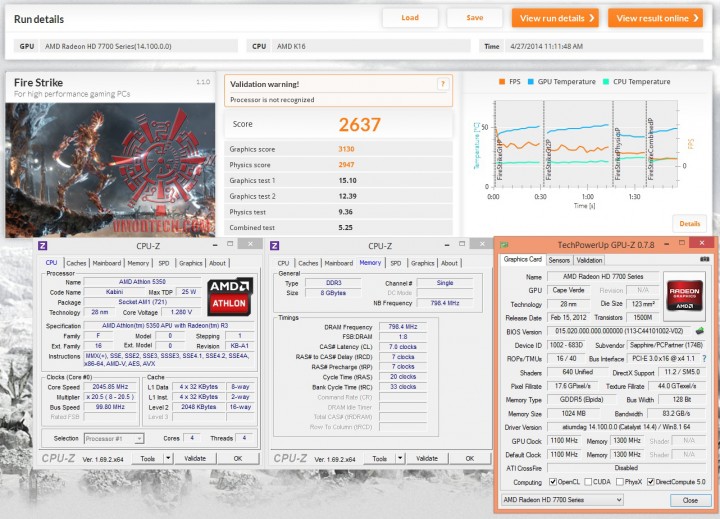Switch to the Sensors tab in GPU-Z

point(559,260)
